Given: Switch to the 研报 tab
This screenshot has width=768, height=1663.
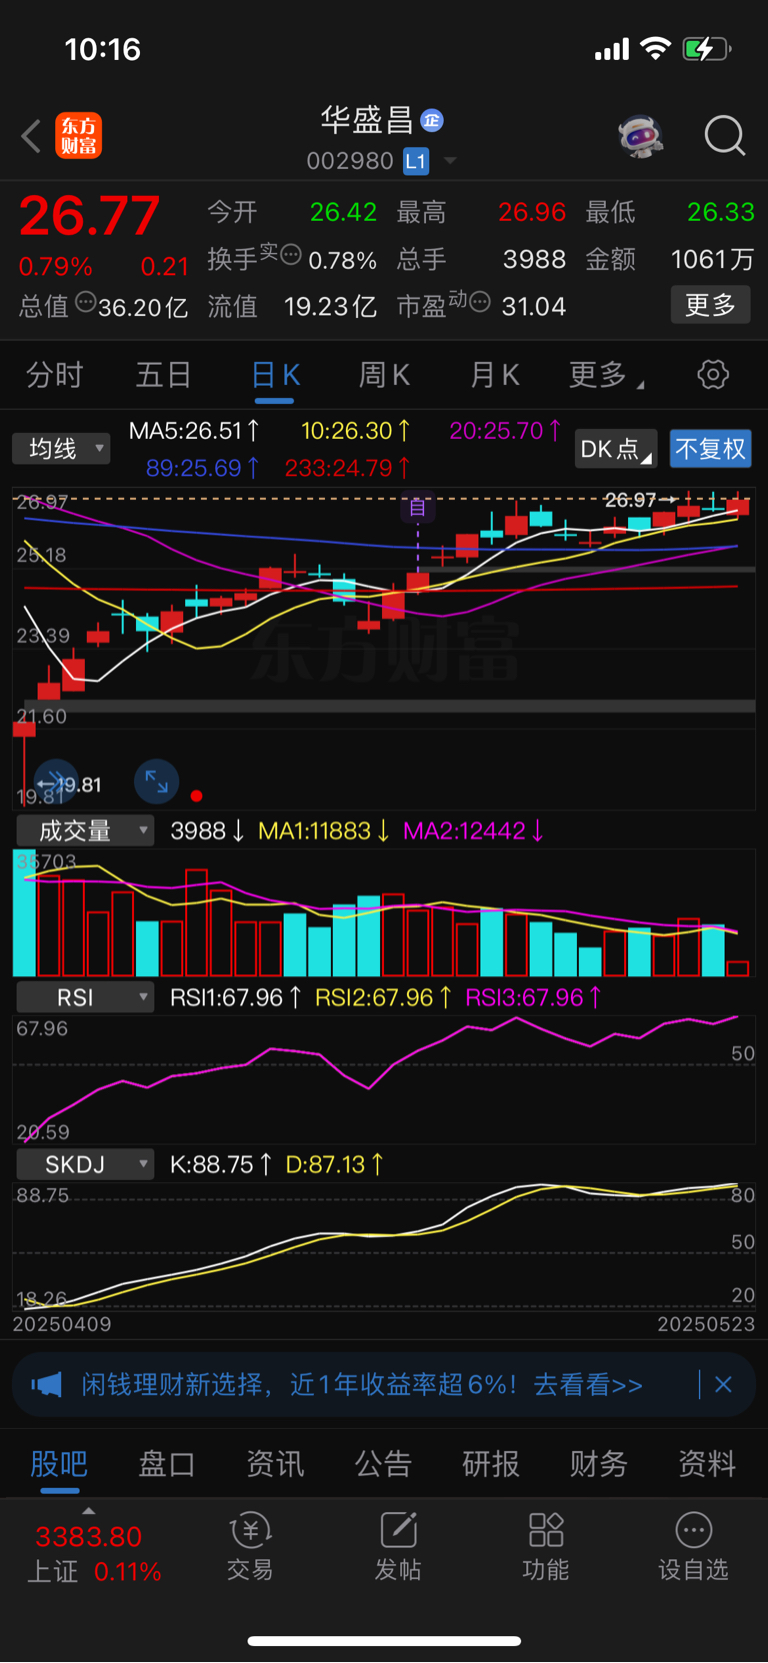Looking at the screenshot, I should [491, 1464].
